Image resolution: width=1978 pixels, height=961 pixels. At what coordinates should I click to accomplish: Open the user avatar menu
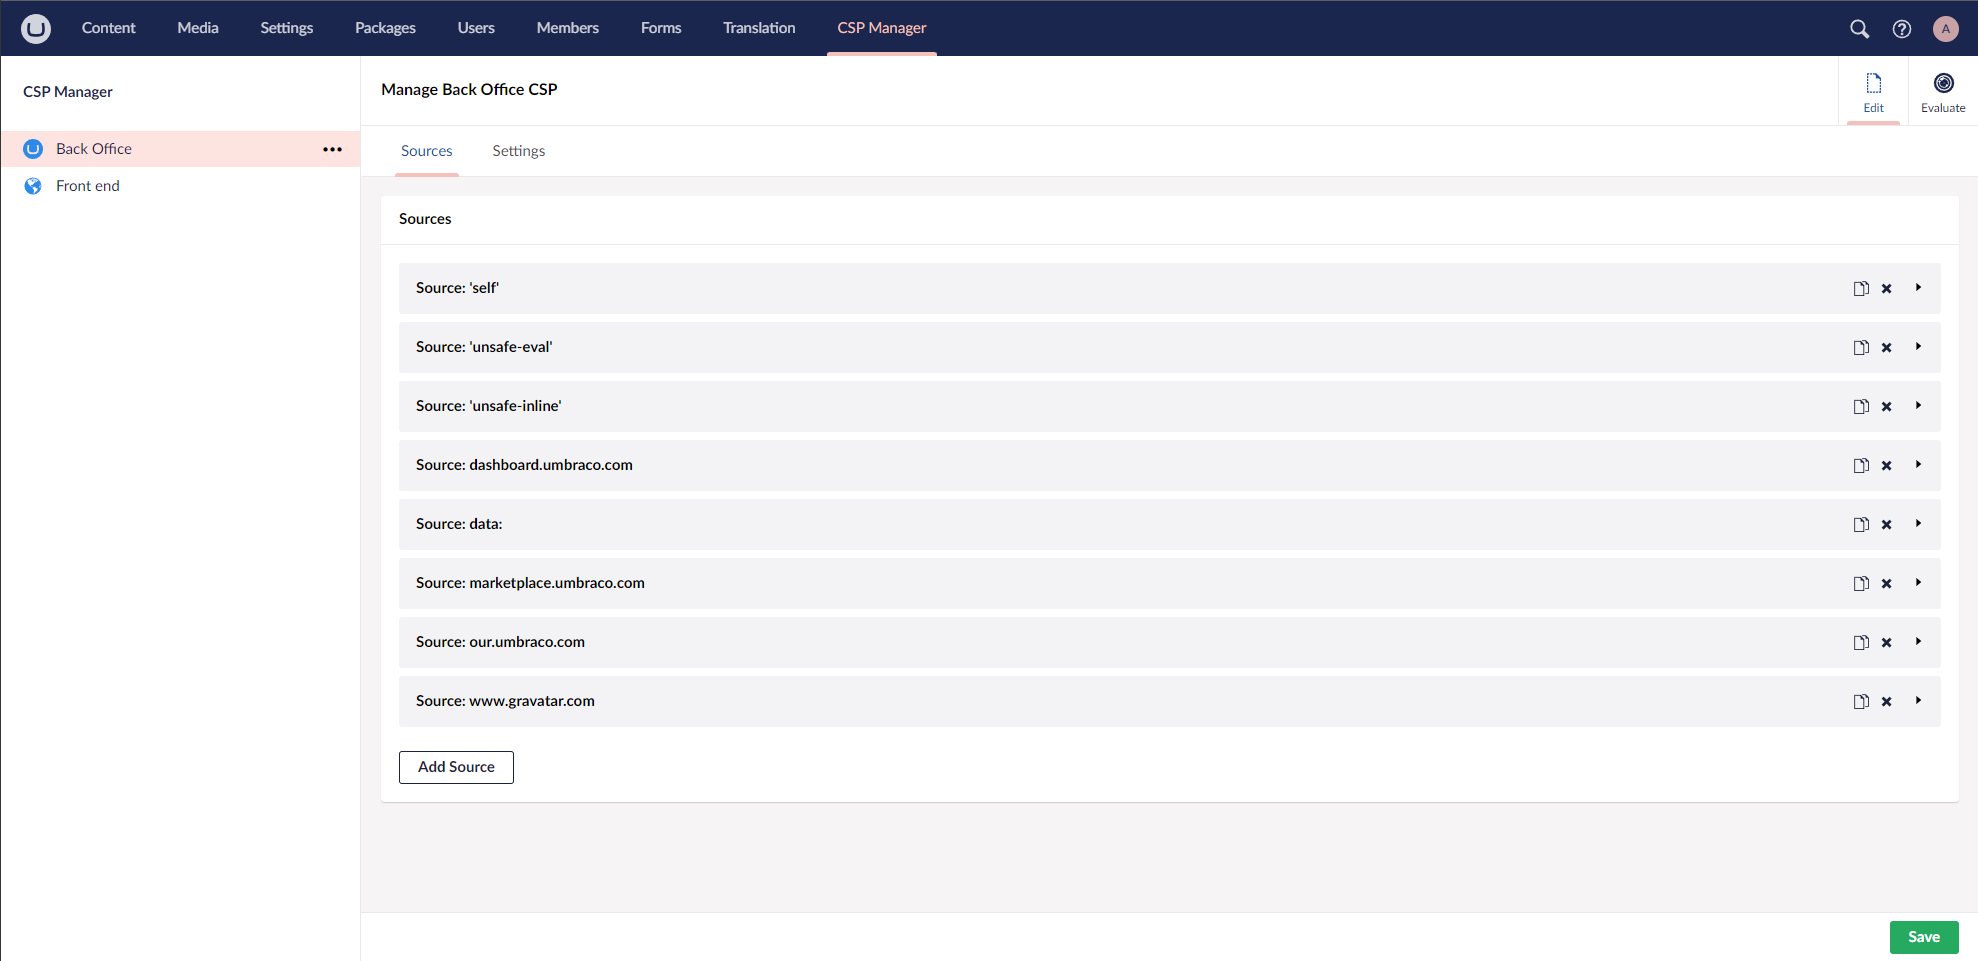(x=1946, y=29)
